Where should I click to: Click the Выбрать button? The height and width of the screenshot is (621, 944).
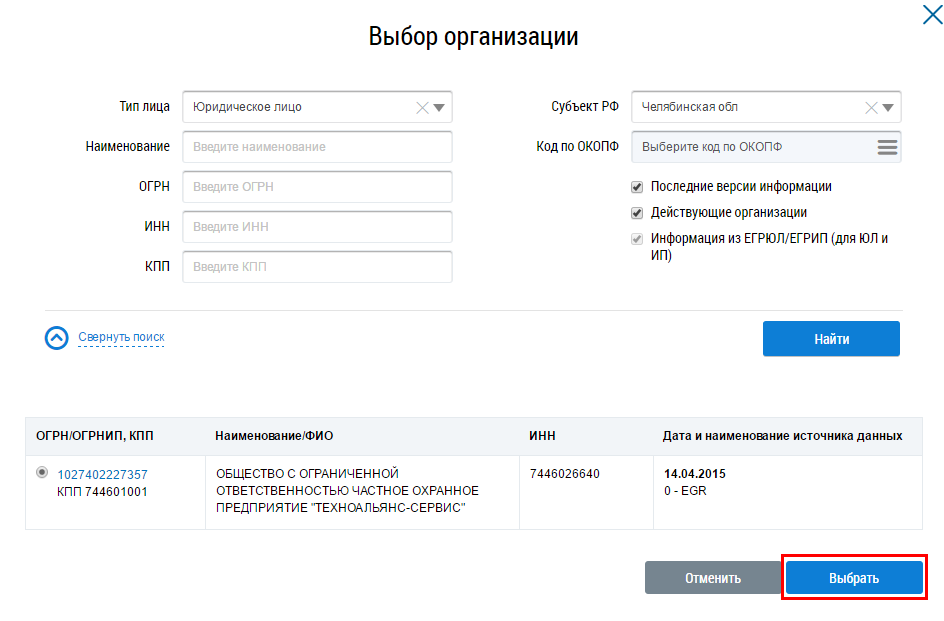(x=854, y=578)
